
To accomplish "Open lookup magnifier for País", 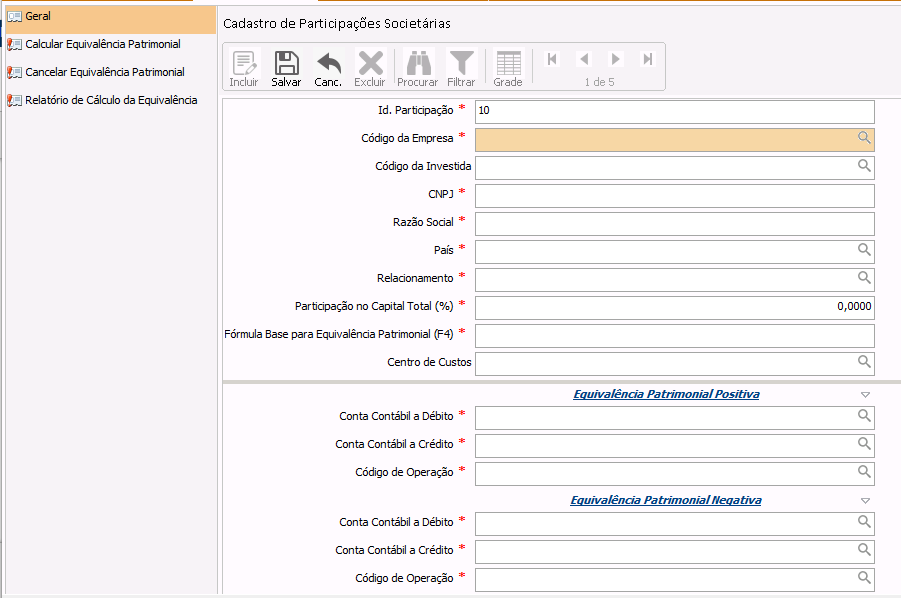I will (x=864, y=249).
